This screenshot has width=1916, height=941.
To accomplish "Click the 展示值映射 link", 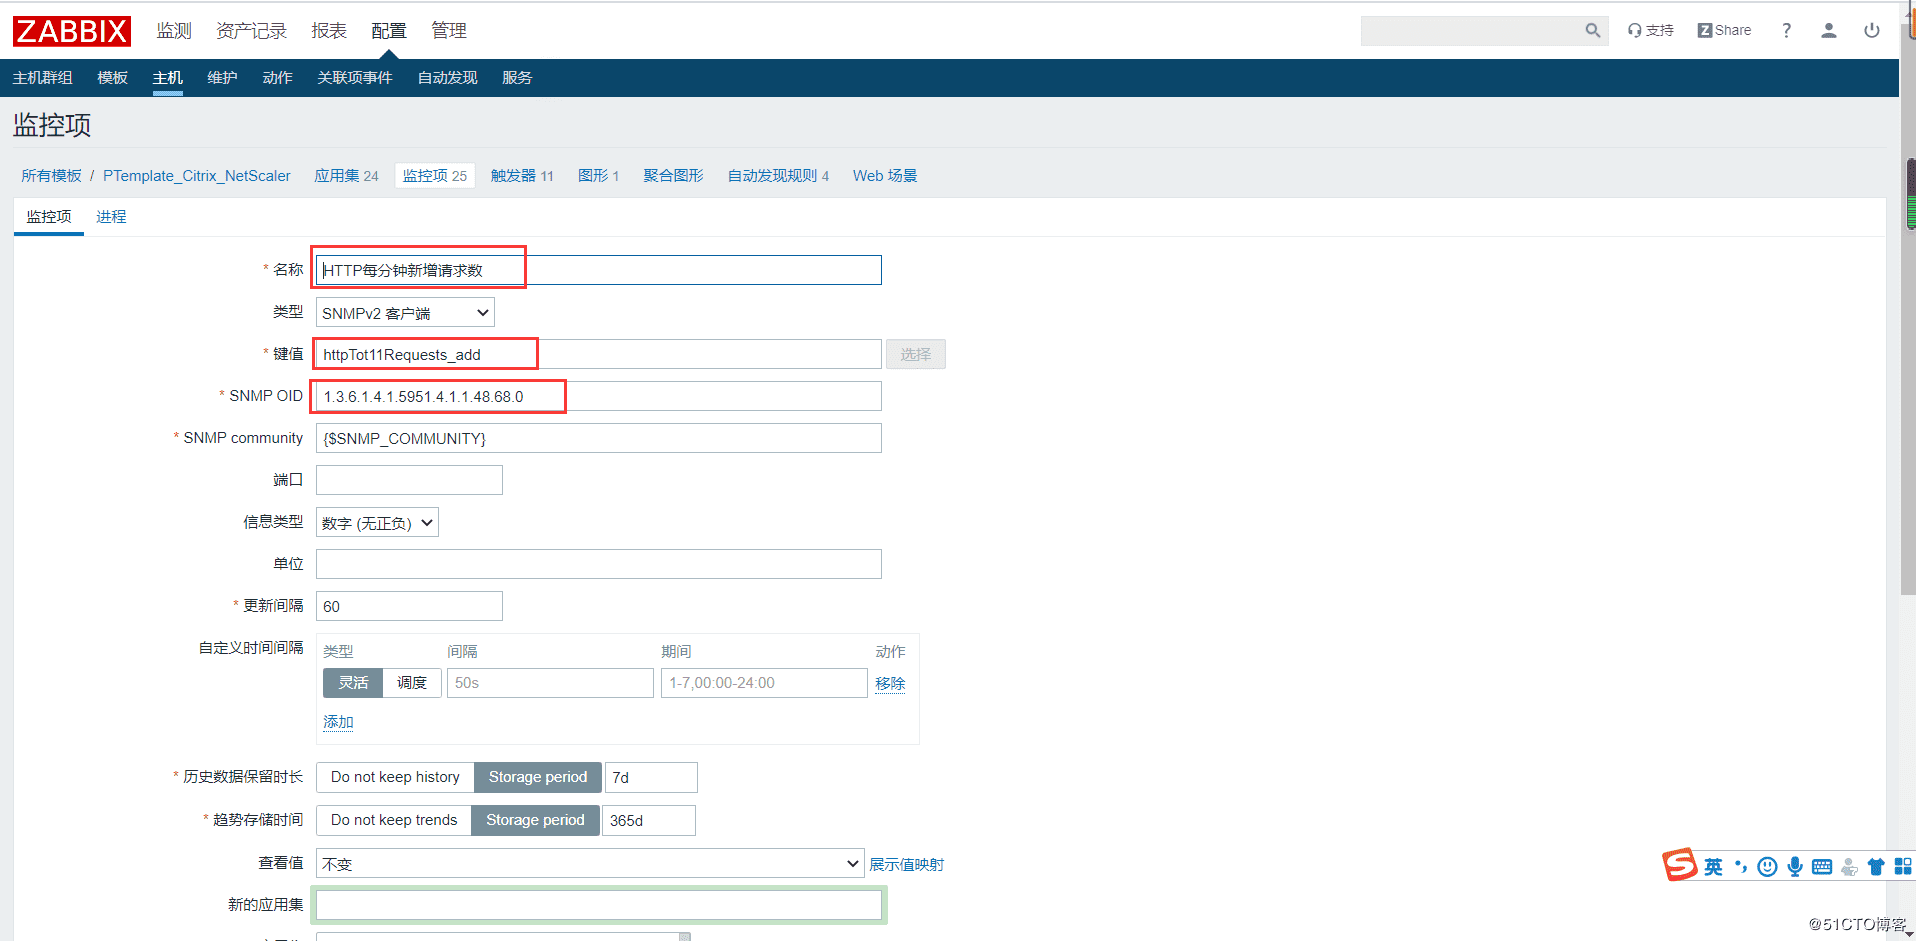I will (906, 865).
